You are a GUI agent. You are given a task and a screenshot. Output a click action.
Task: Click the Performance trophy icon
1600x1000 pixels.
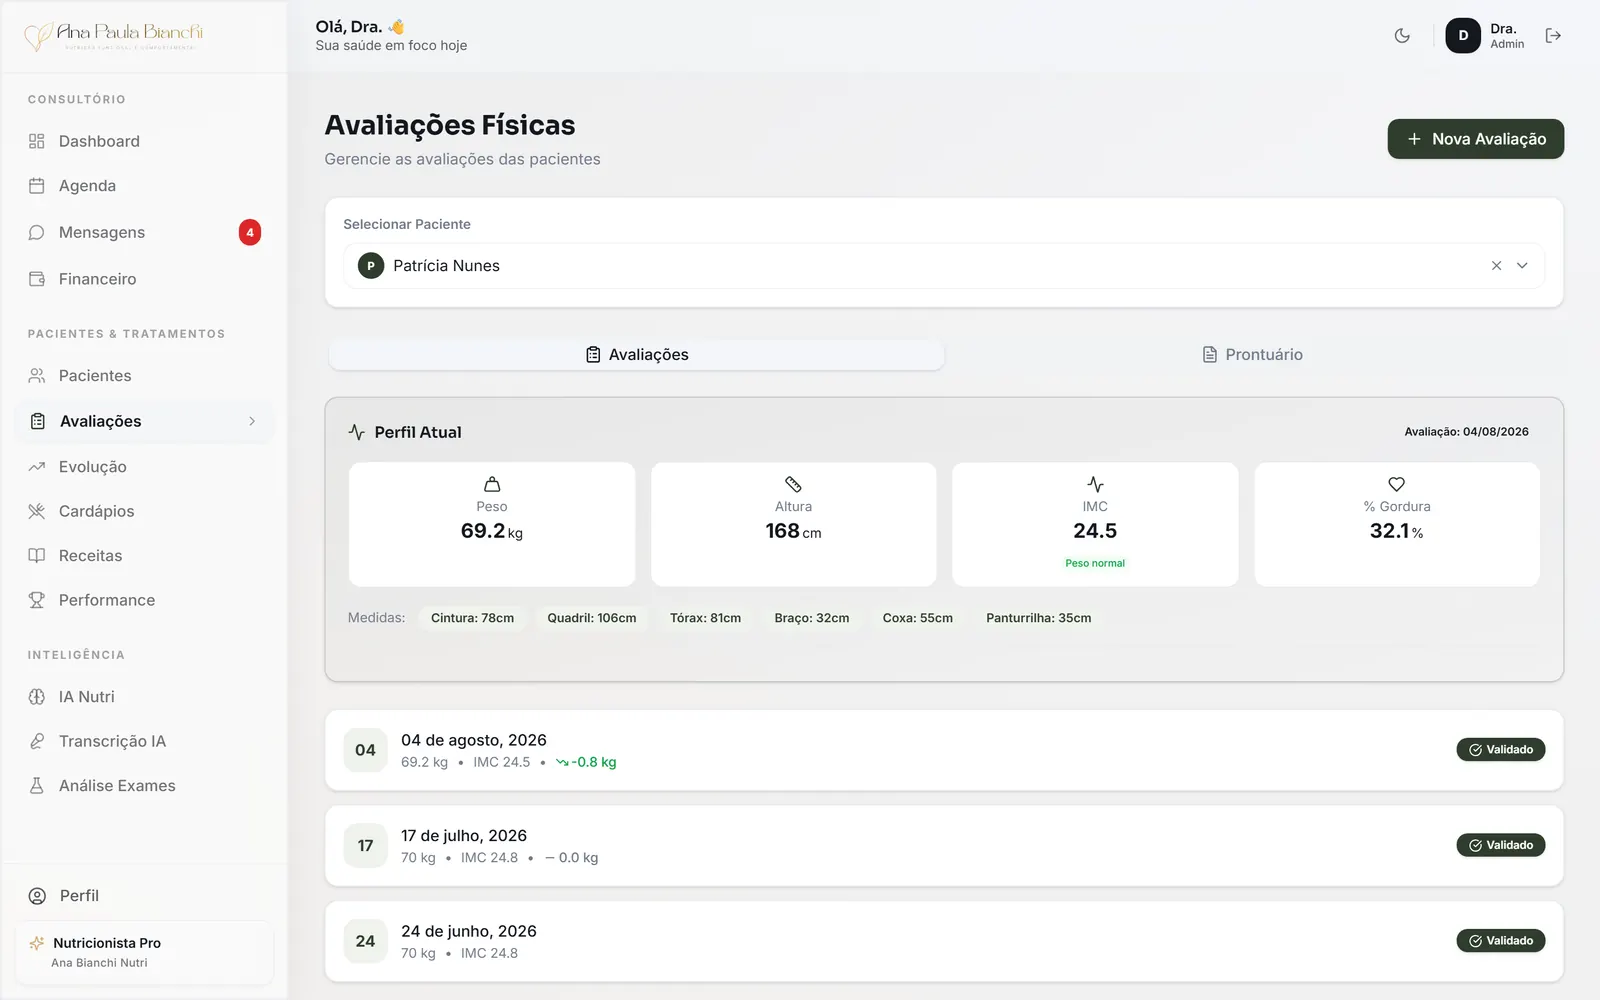[37, 600]
